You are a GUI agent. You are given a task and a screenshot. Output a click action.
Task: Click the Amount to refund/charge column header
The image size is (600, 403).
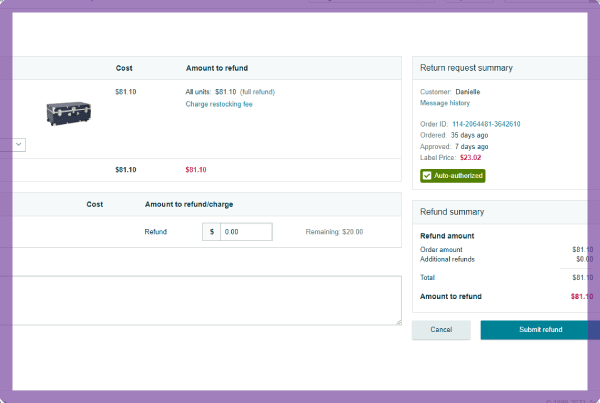tap(189, 204)
